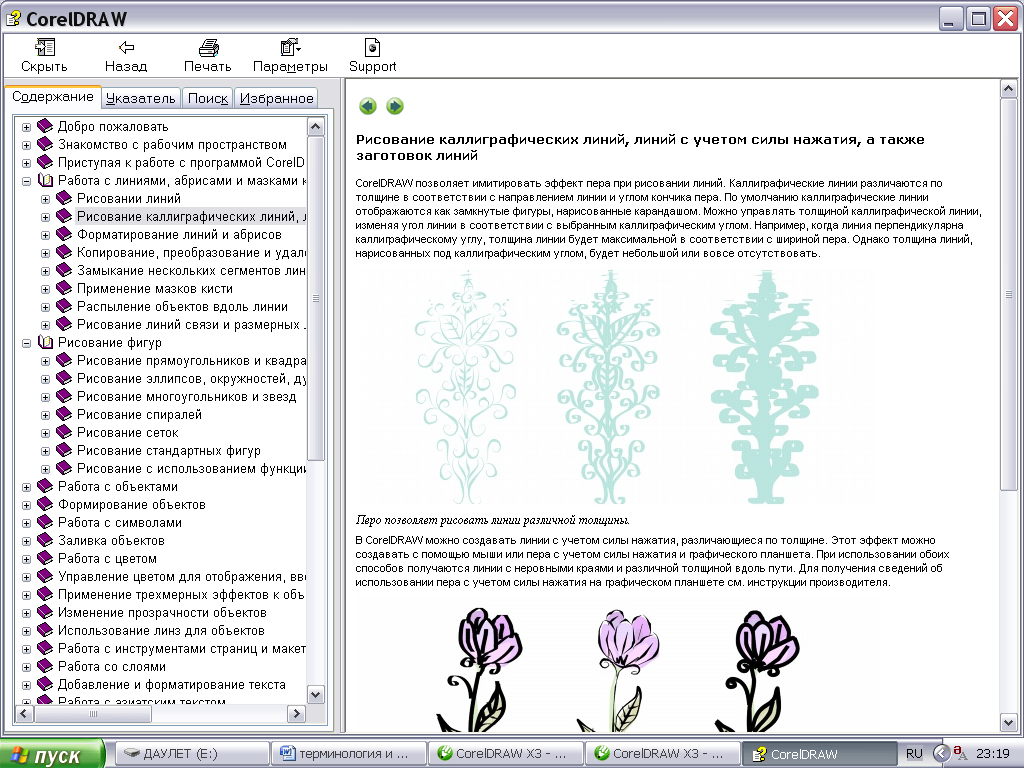Go to next topic with green right arrow

coord(394,106)
